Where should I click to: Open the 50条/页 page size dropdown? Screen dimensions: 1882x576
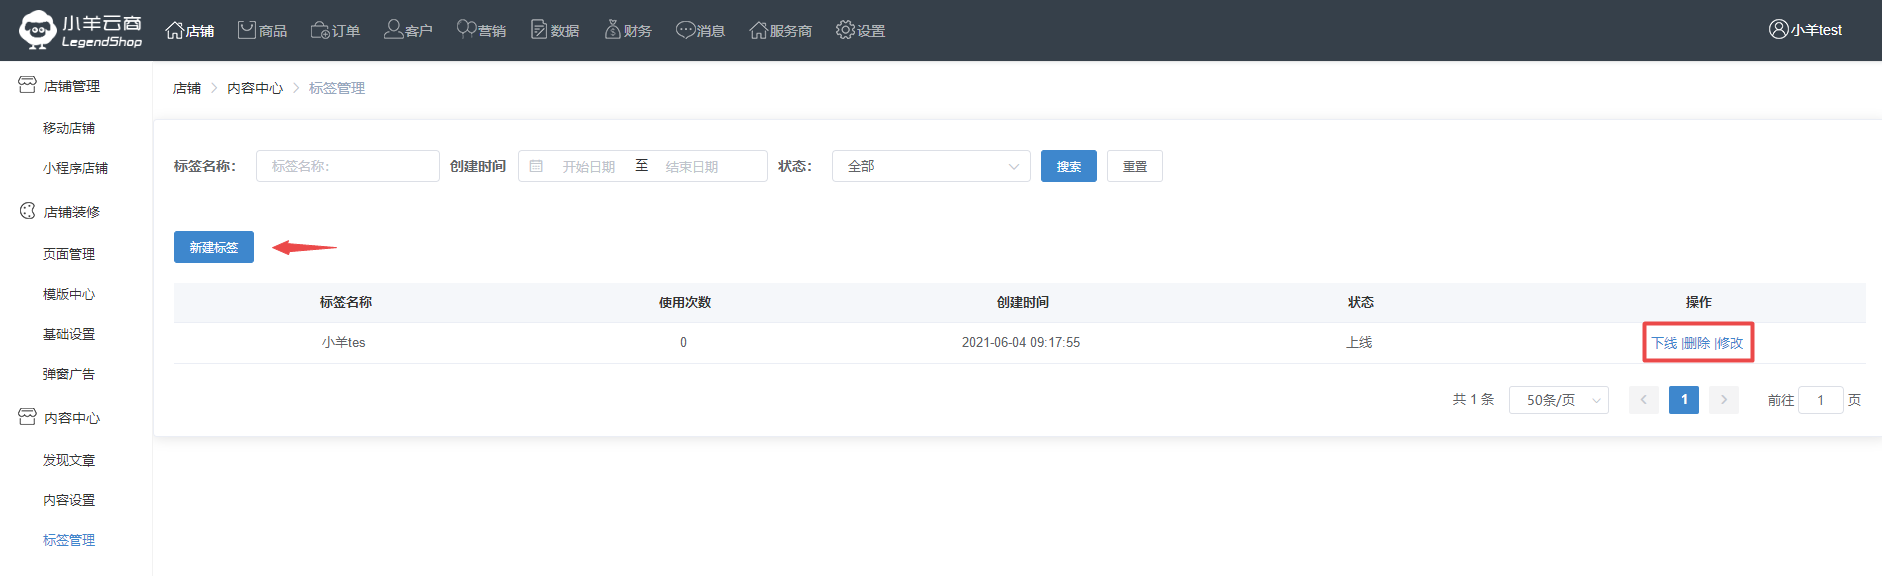coord(1558,400)
